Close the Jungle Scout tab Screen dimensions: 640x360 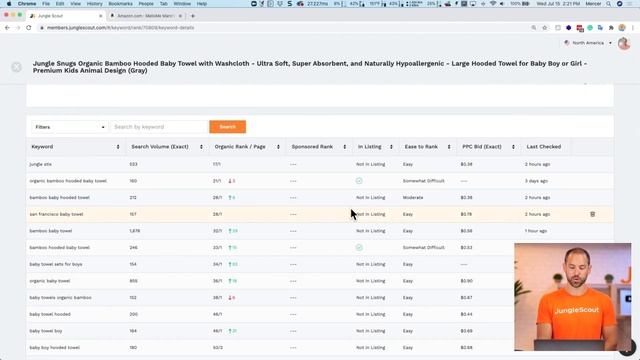point(100,16)
